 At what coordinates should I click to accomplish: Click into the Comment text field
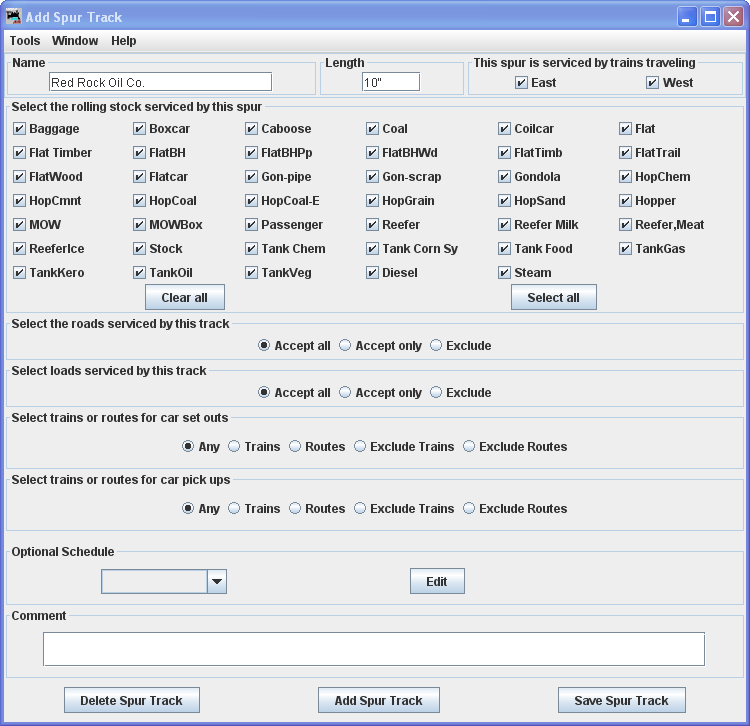(373, 649)
